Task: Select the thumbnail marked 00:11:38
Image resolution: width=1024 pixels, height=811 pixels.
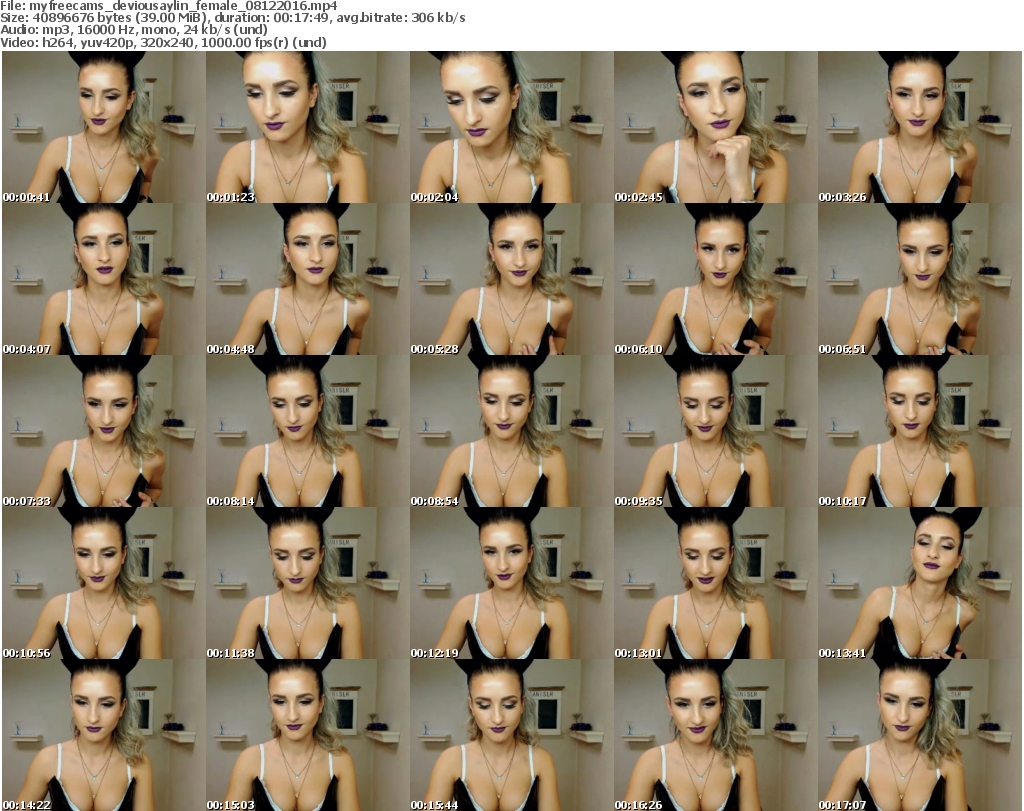Action: [x=307, y=583]
